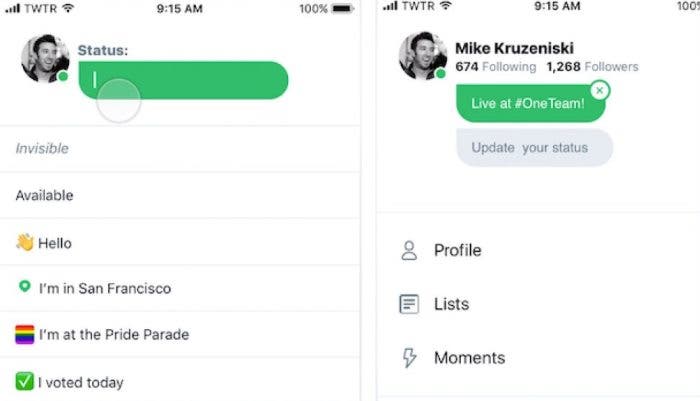
Task: Click the Moments lightning bolt icon
Action: click(409, 358)
